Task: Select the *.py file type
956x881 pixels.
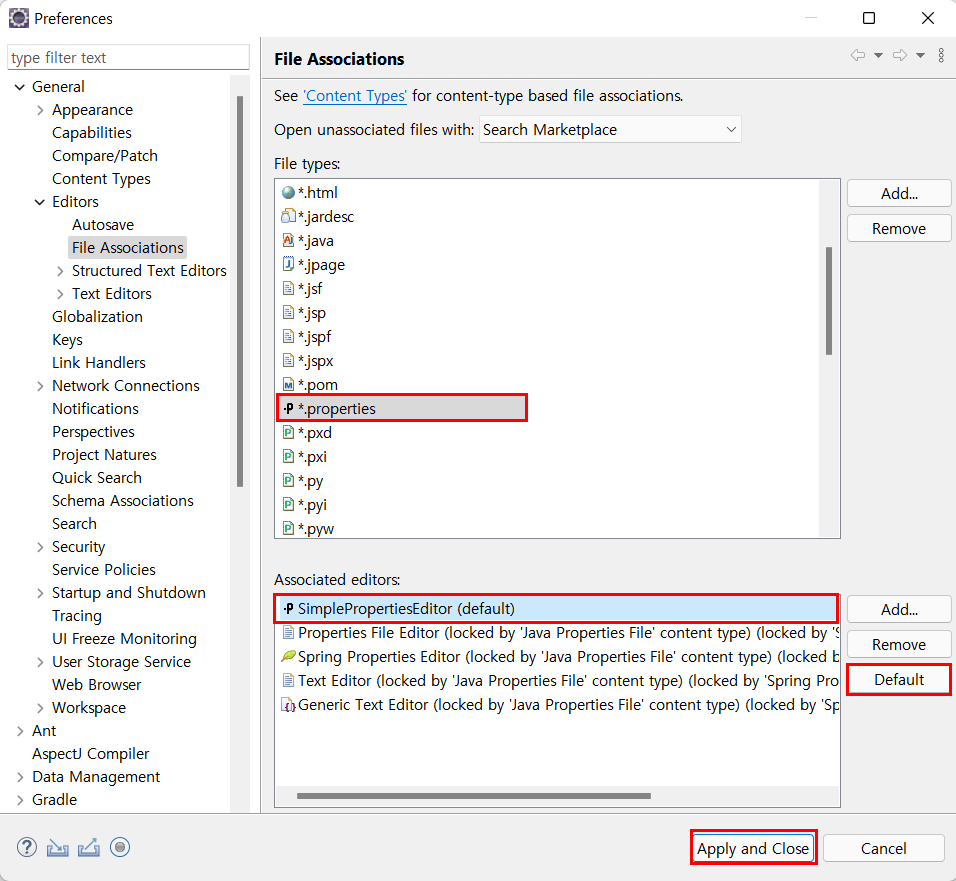Action: click(x=310, y=481)
